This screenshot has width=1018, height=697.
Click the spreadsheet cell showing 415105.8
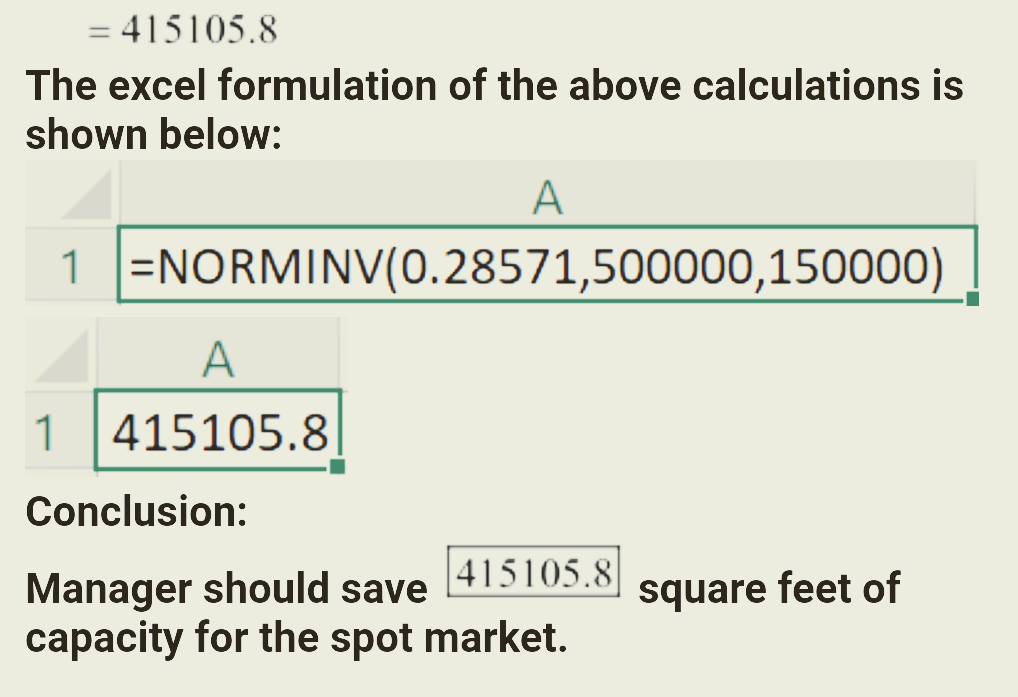tap(218, 432)
